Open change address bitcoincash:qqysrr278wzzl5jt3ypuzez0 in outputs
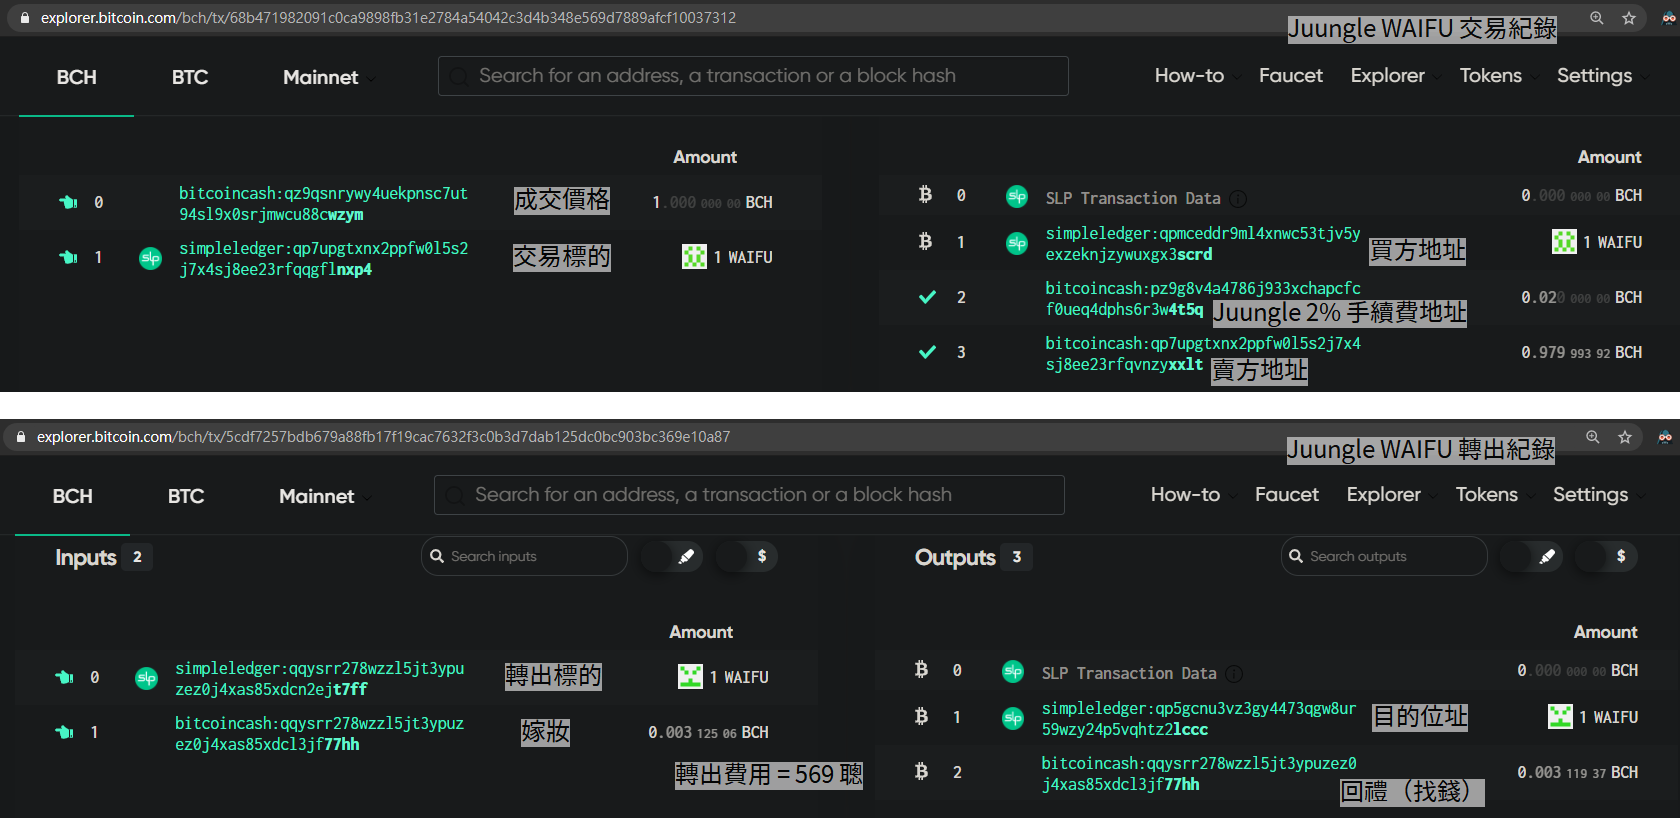 point(1199,774)
